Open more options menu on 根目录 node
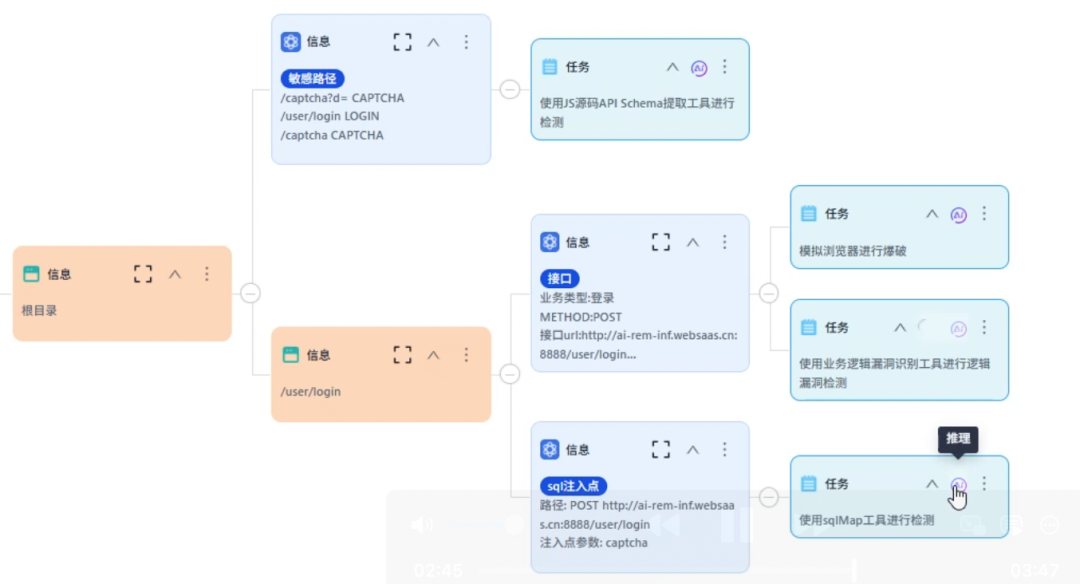The width and height of the screenshot is (1080, 584). (x=207, y=274)
